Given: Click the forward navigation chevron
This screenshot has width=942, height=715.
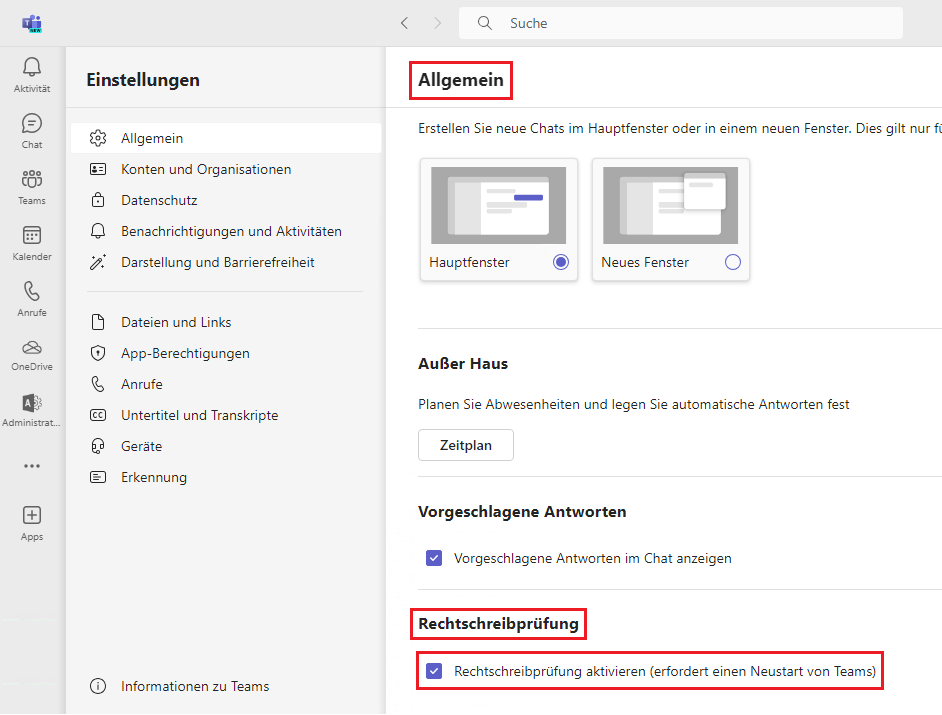Looking at the screenshot, I should pyautogui.click(x=438, y=23).
